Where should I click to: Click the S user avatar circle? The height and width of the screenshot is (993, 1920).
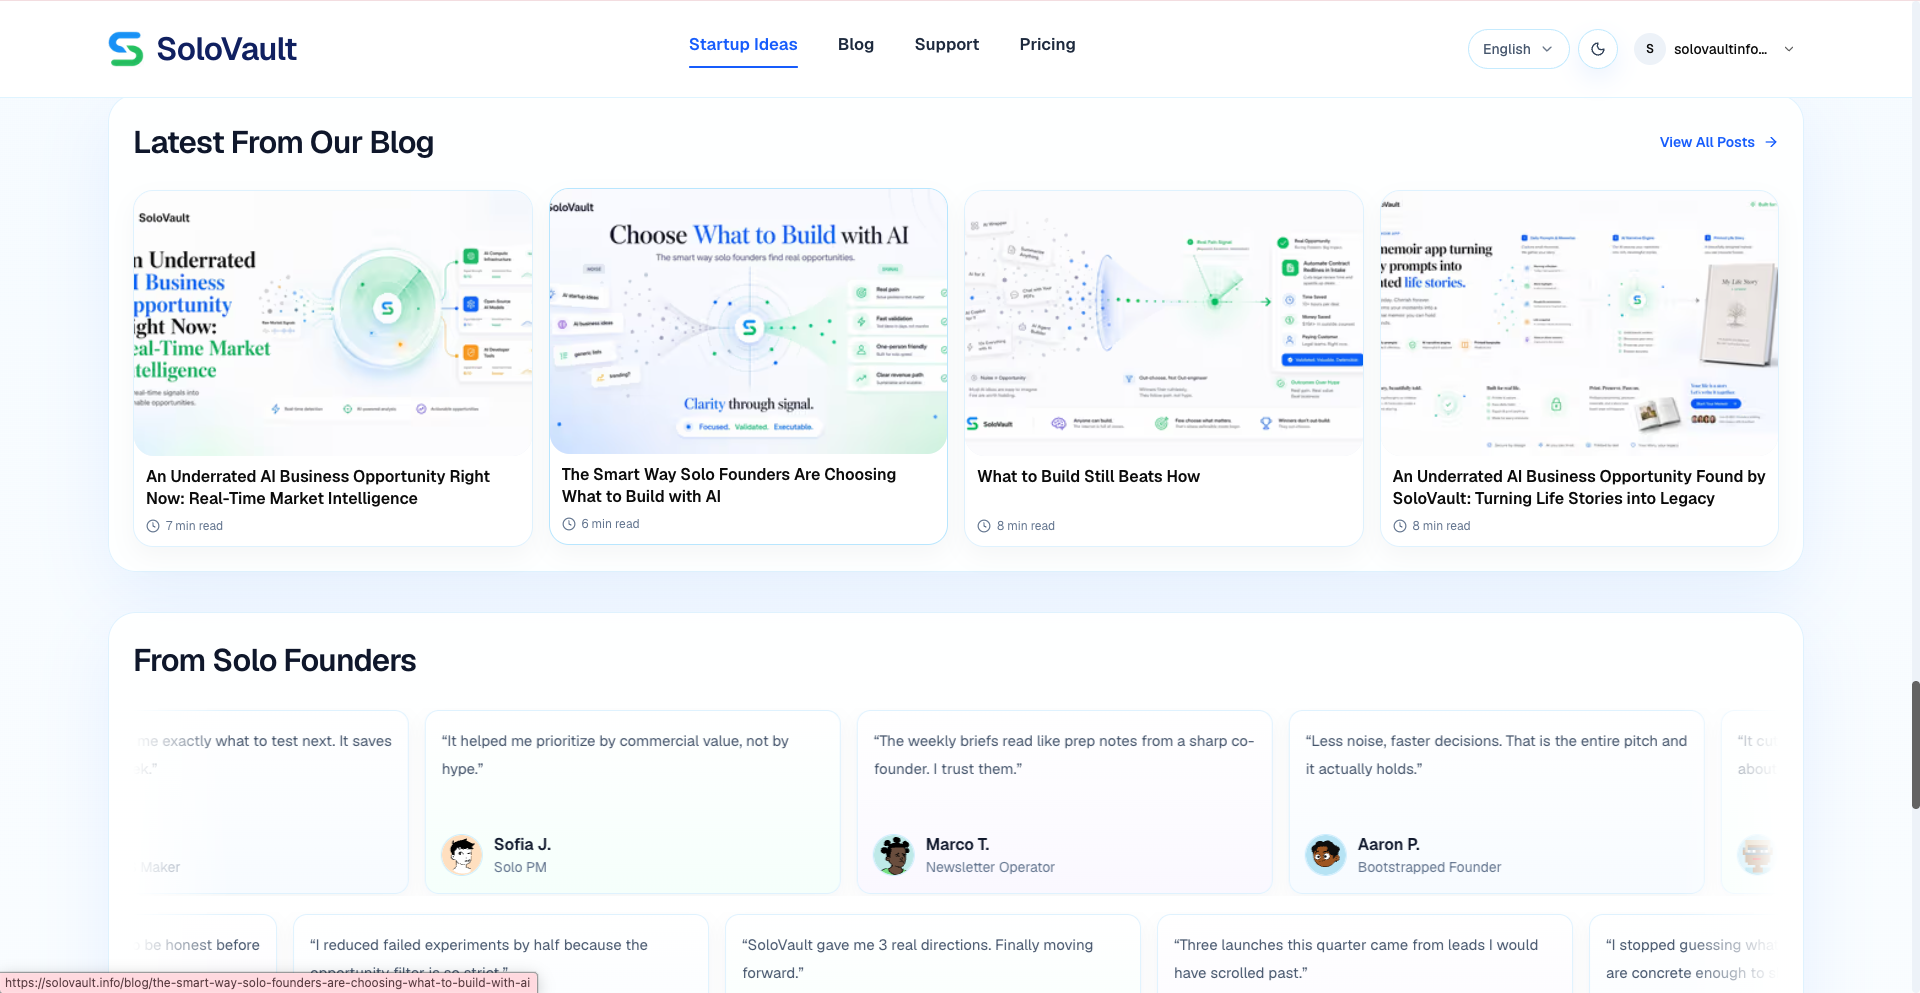1650,49
